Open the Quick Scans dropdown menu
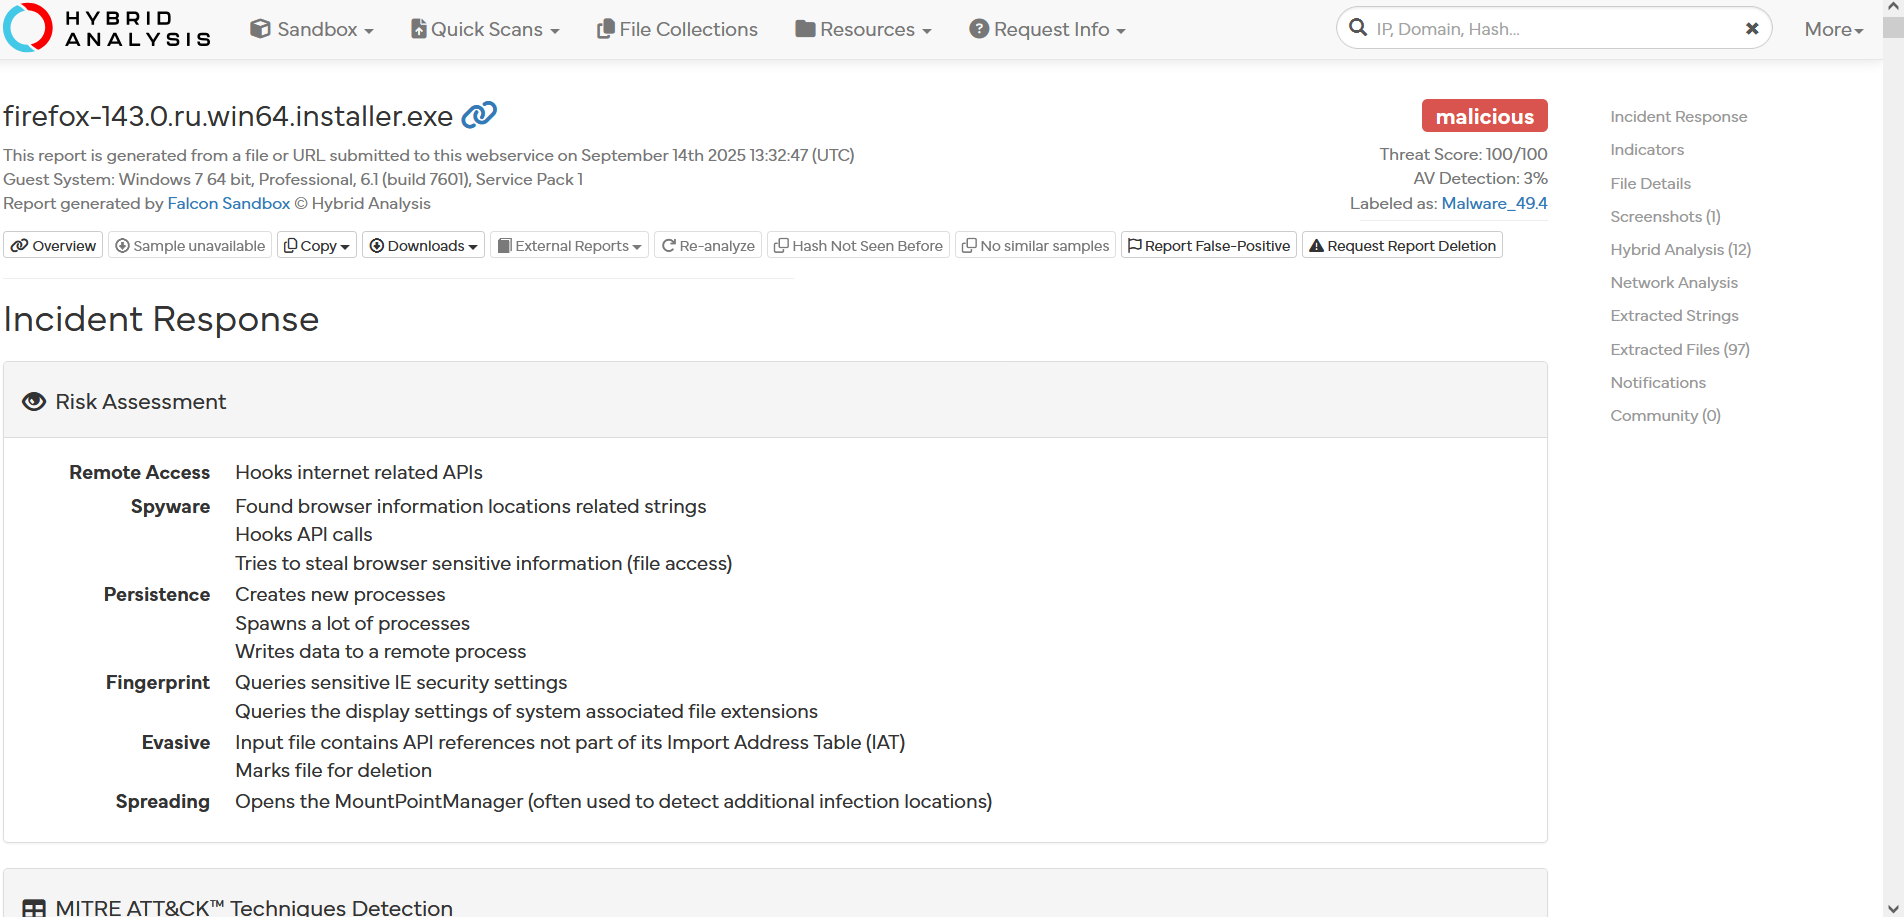This screenshot has height=917, width=1904. (485, 29)
